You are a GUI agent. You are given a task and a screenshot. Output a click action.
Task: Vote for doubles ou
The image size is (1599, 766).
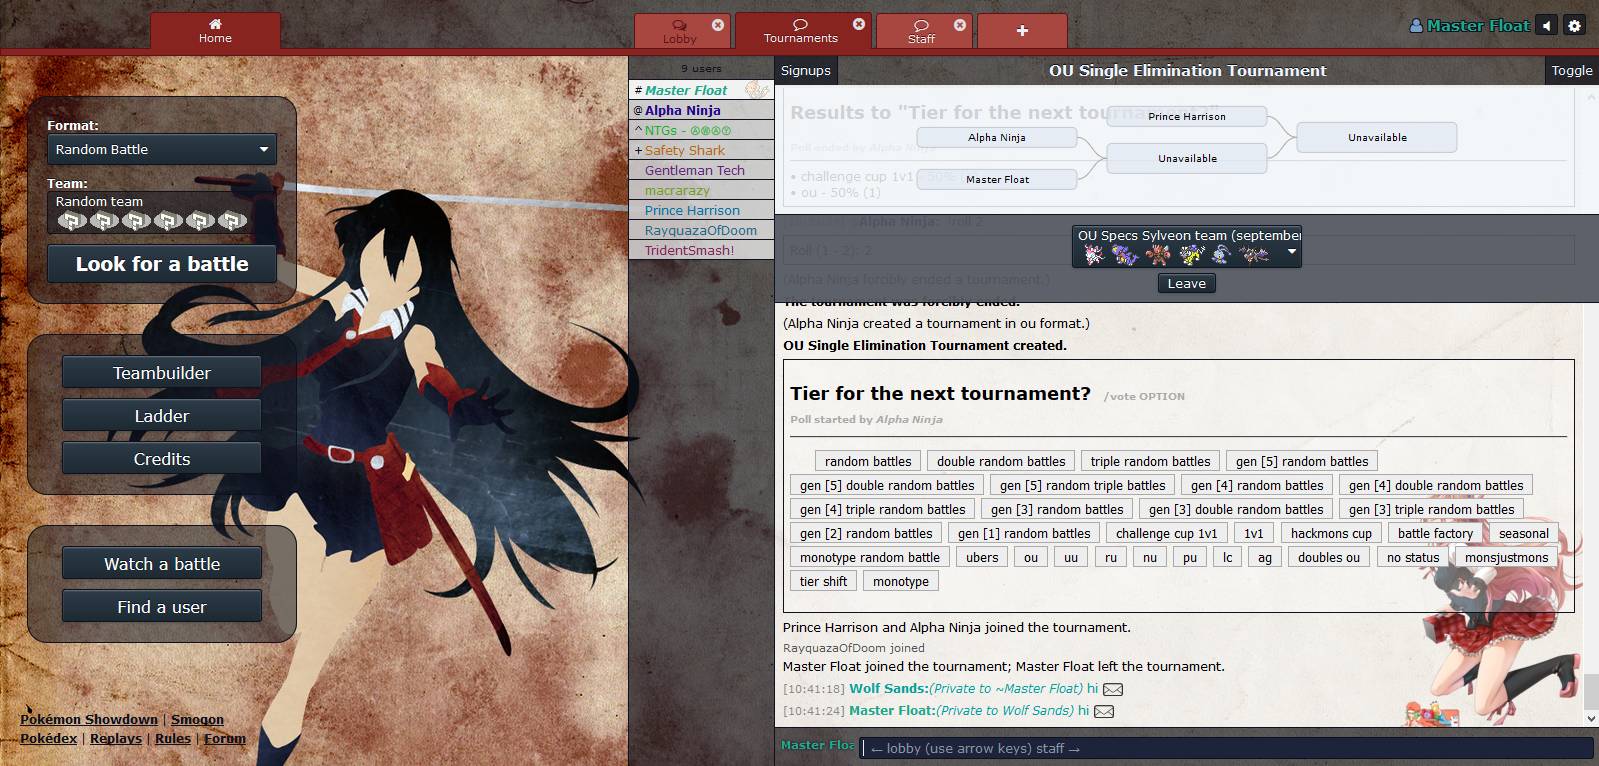[1329, 557]
